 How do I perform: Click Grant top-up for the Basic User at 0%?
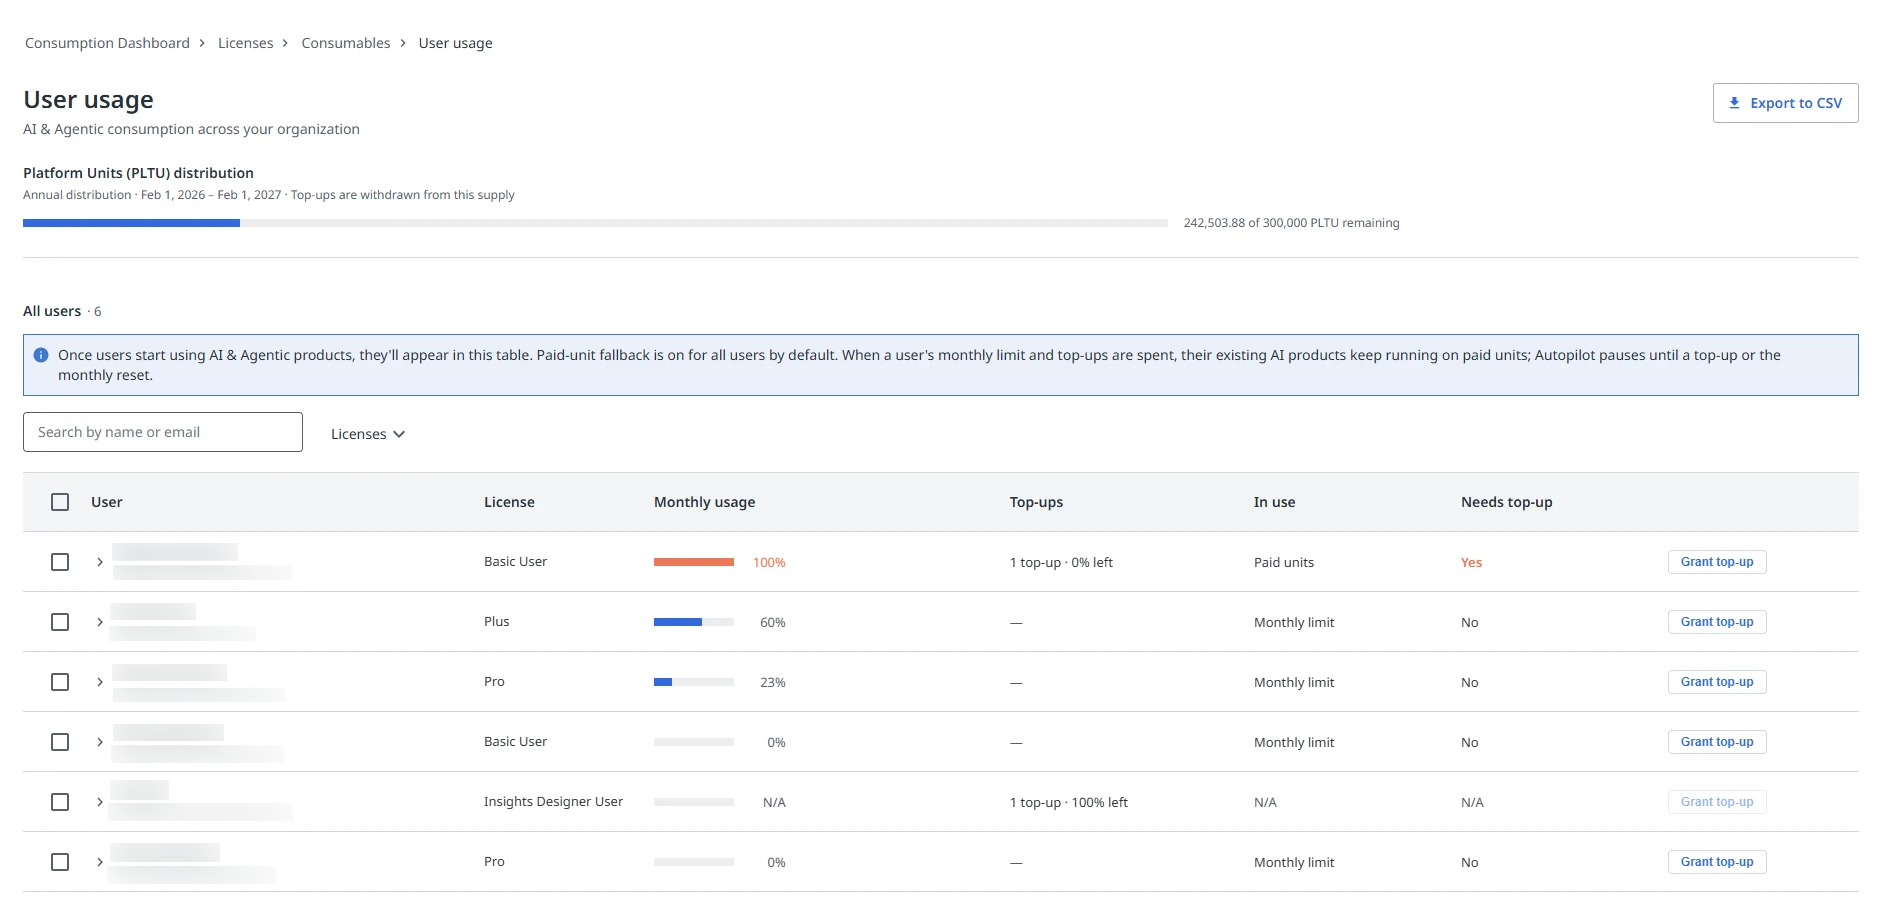click(1717, 742)
